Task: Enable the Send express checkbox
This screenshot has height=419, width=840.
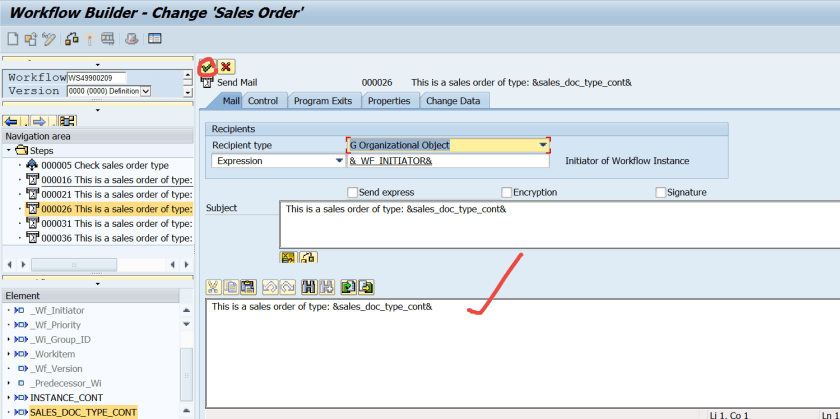Action: (352, 192)
